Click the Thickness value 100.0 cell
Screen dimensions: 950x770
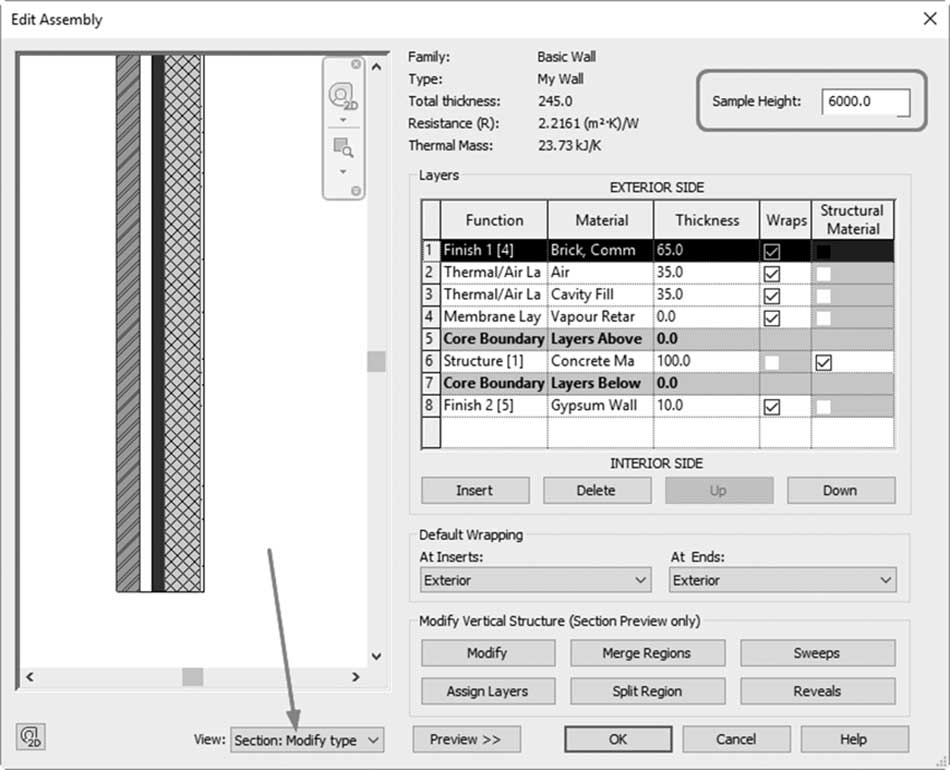pyautogui.click(x=706, y=361)
